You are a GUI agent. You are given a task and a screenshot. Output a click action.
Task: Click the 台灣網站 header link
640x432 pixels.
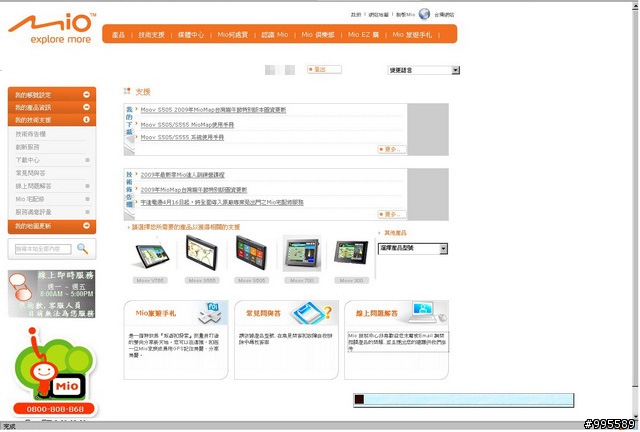tap(444, 15)
